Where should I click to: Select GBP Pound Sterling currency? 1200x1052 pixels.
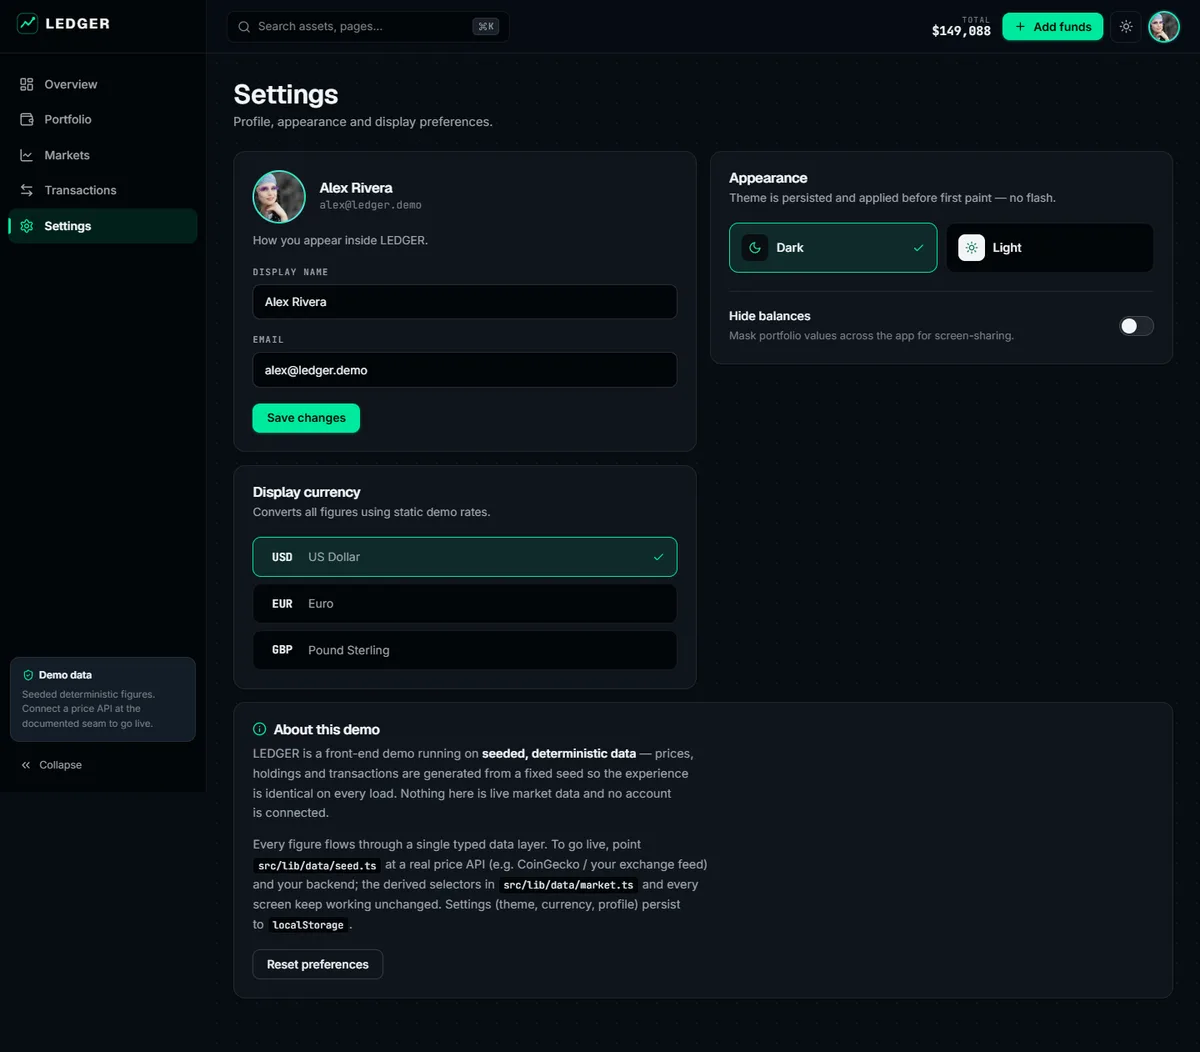click(x=465, y=650)
